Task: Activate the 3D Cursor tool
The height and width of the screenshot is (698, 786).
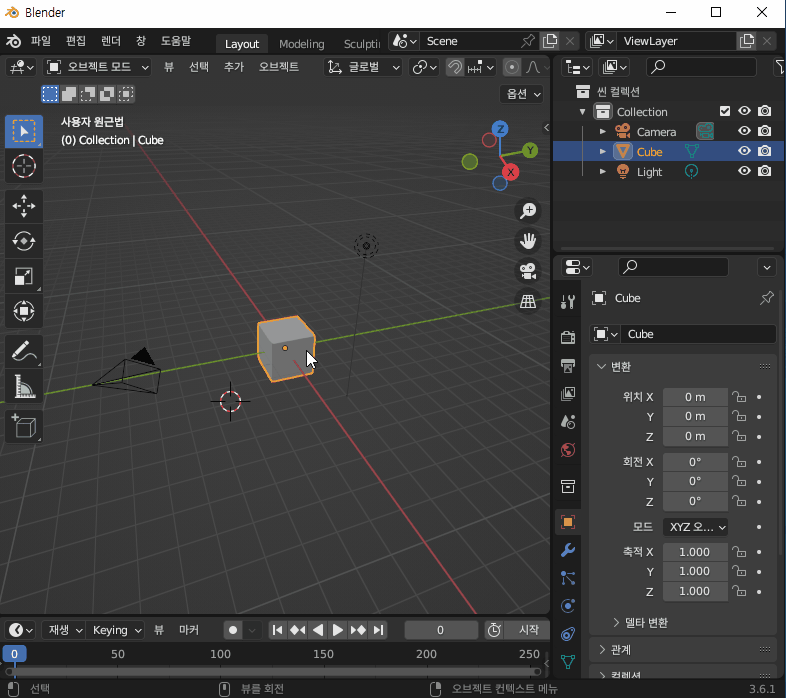Action: pyautogui.click(x=24, y=166)
